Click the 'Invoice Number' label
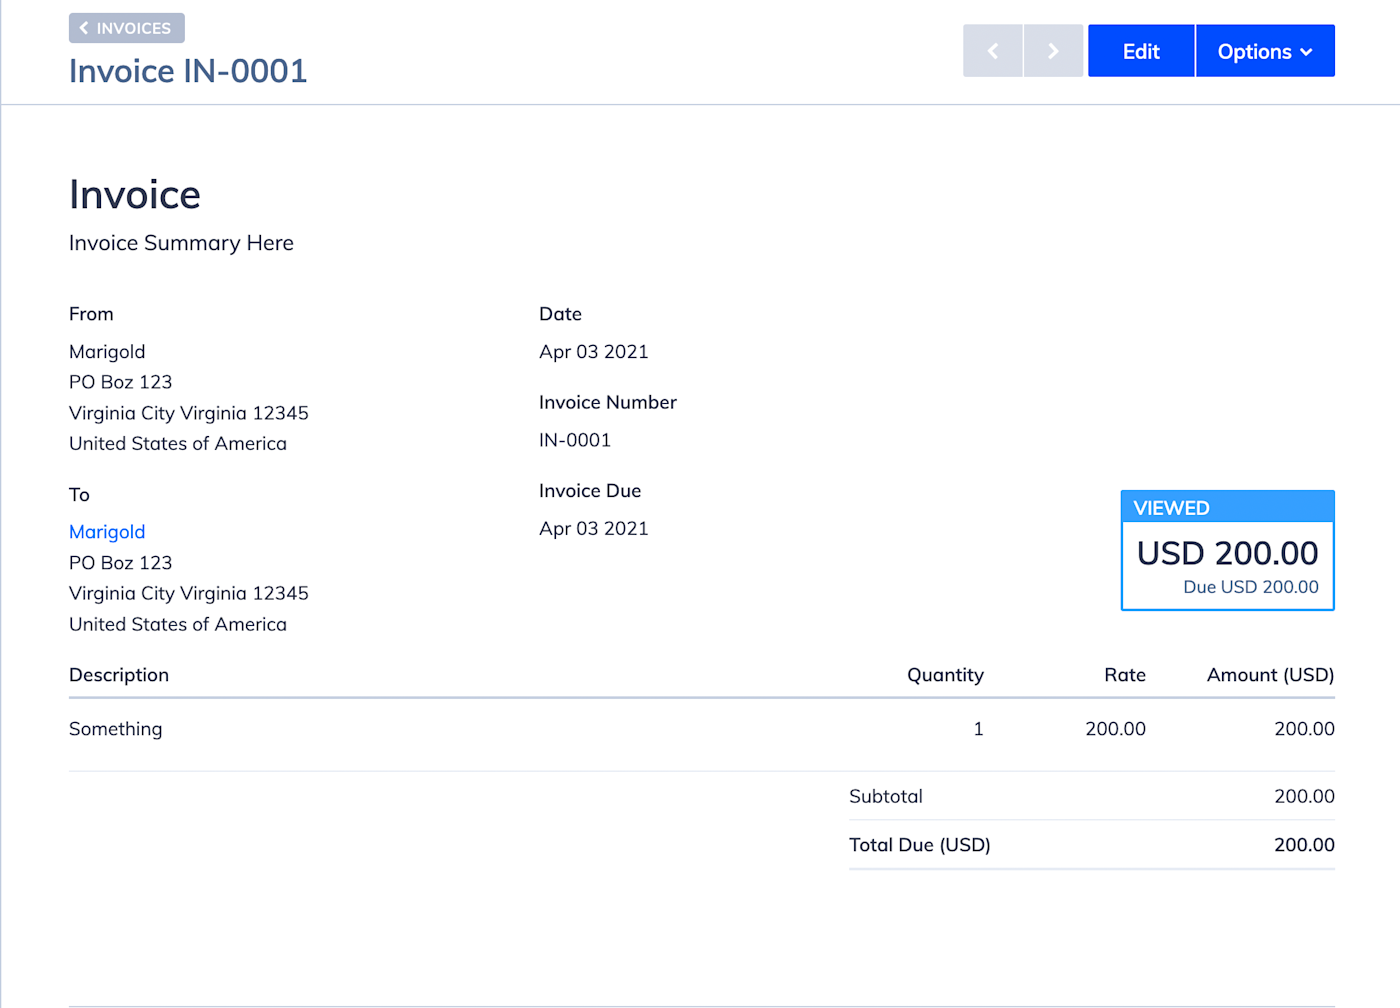 pyautogui.click(x=608, y=402)
